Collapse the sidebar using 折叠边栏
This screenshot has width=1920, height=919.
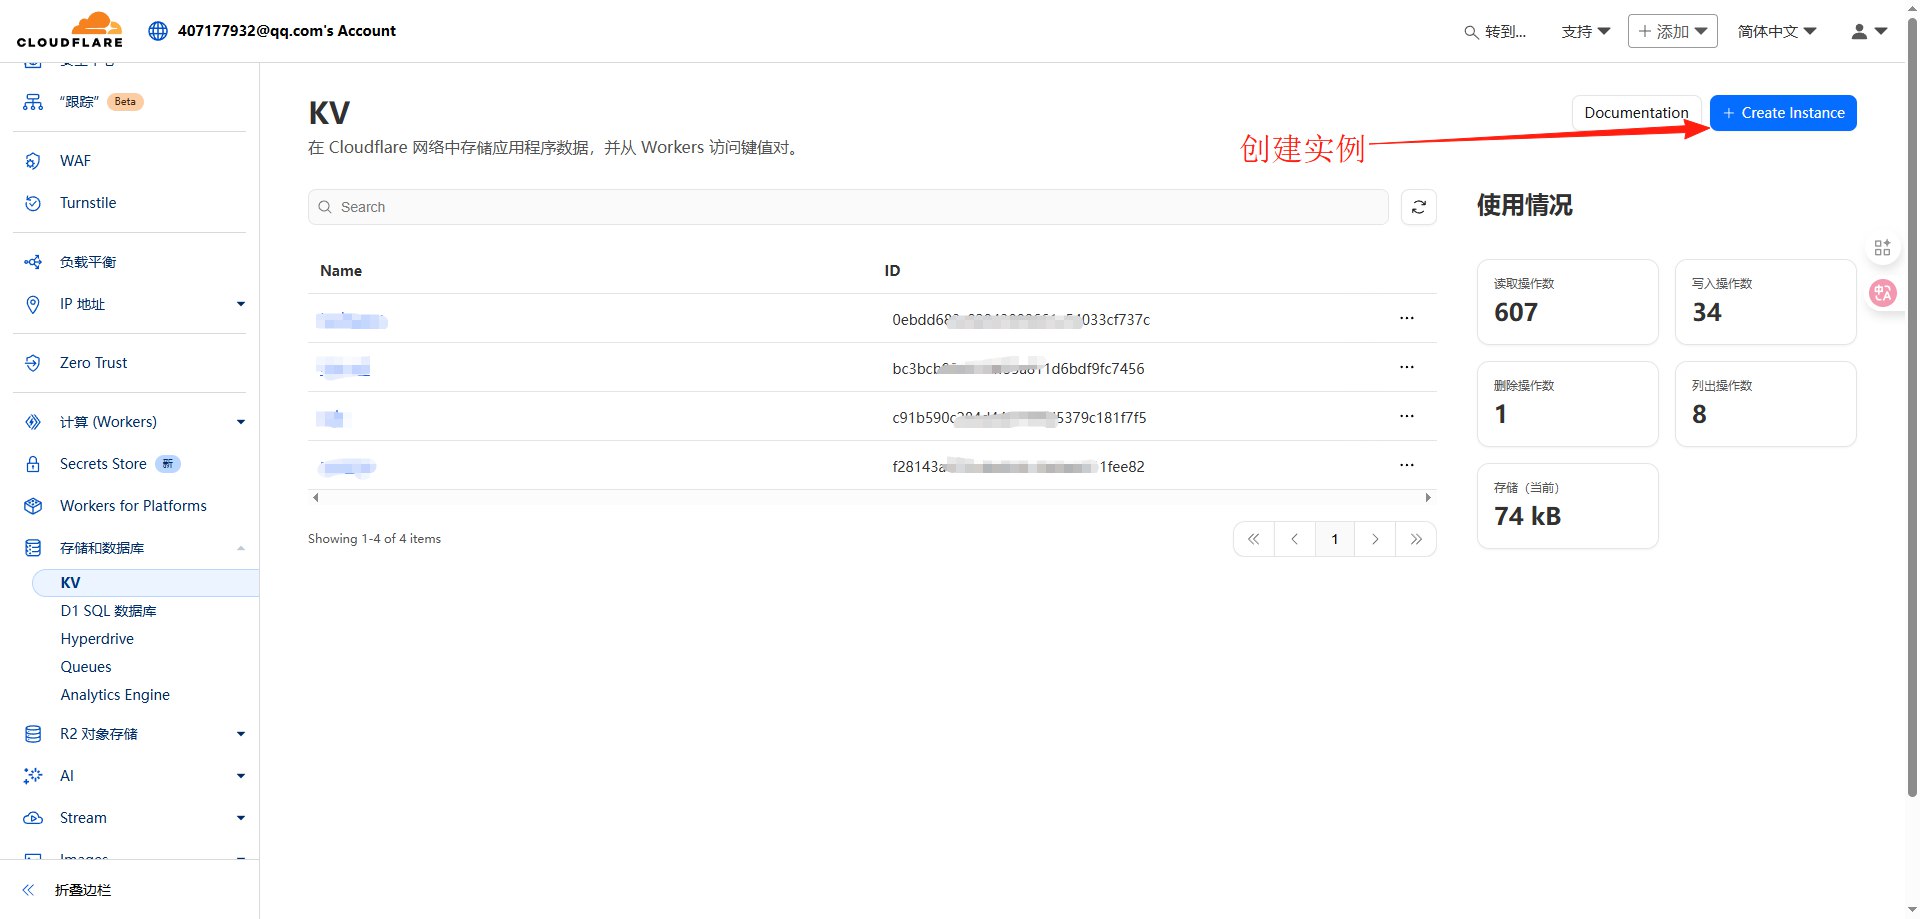tap(81, 890)
